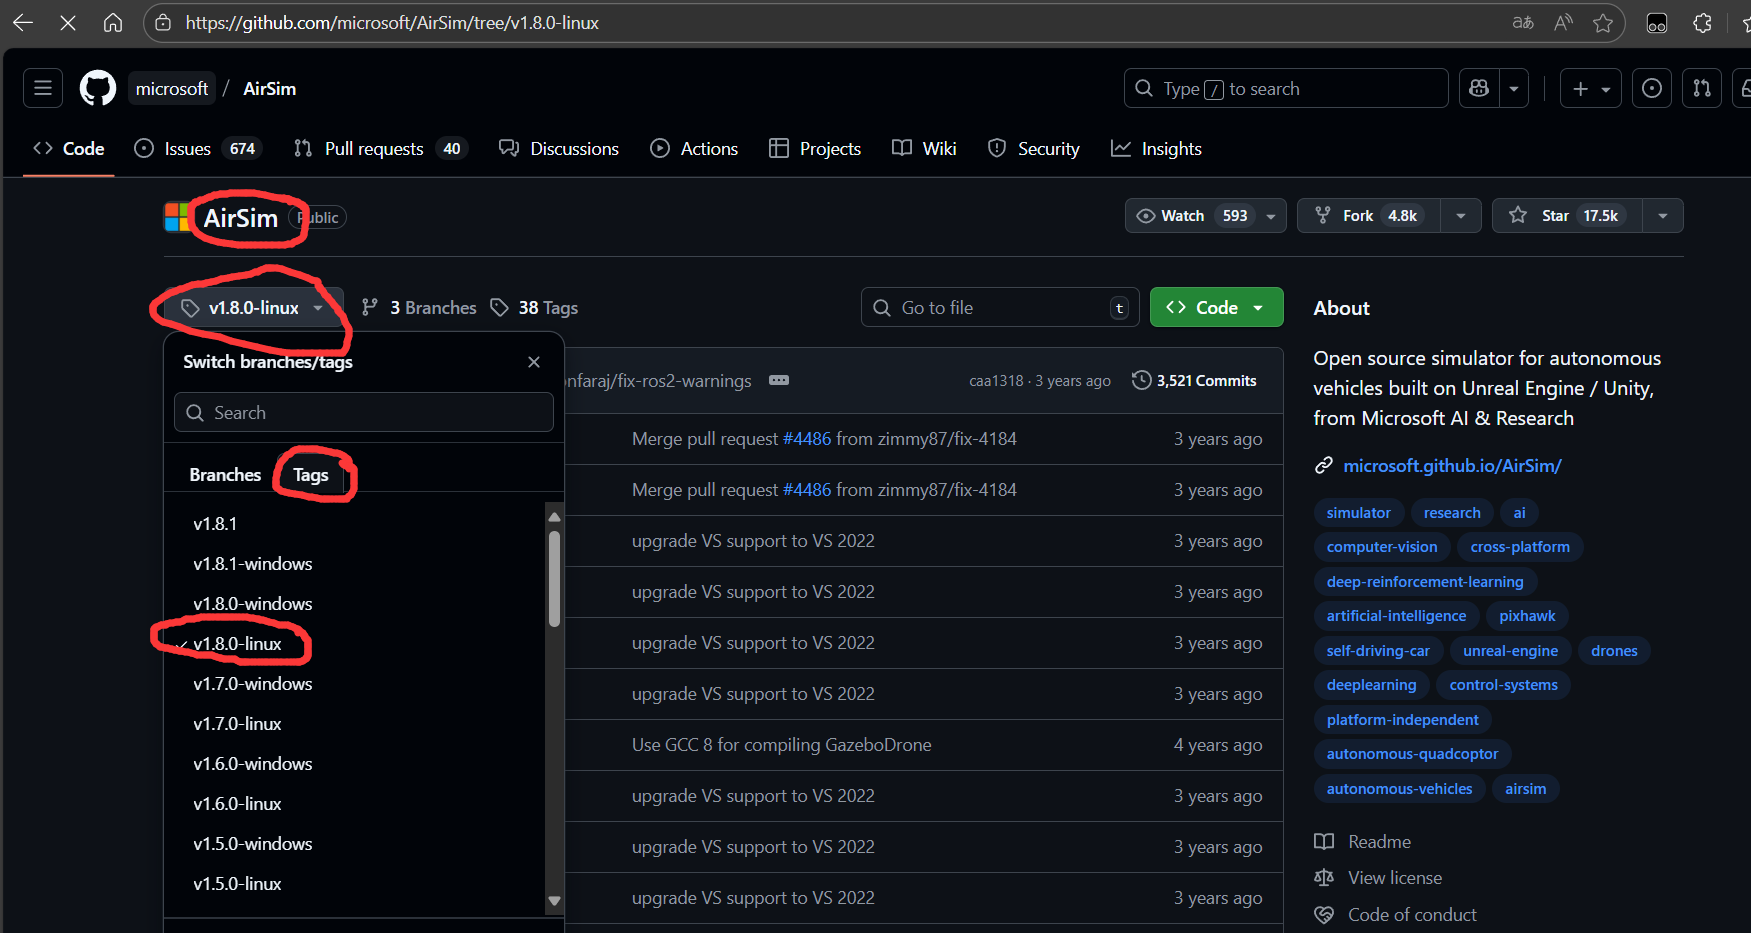This screenshot has width=1751, height=933.
Task: Open the browser home page icon
Action: (113, 22)
